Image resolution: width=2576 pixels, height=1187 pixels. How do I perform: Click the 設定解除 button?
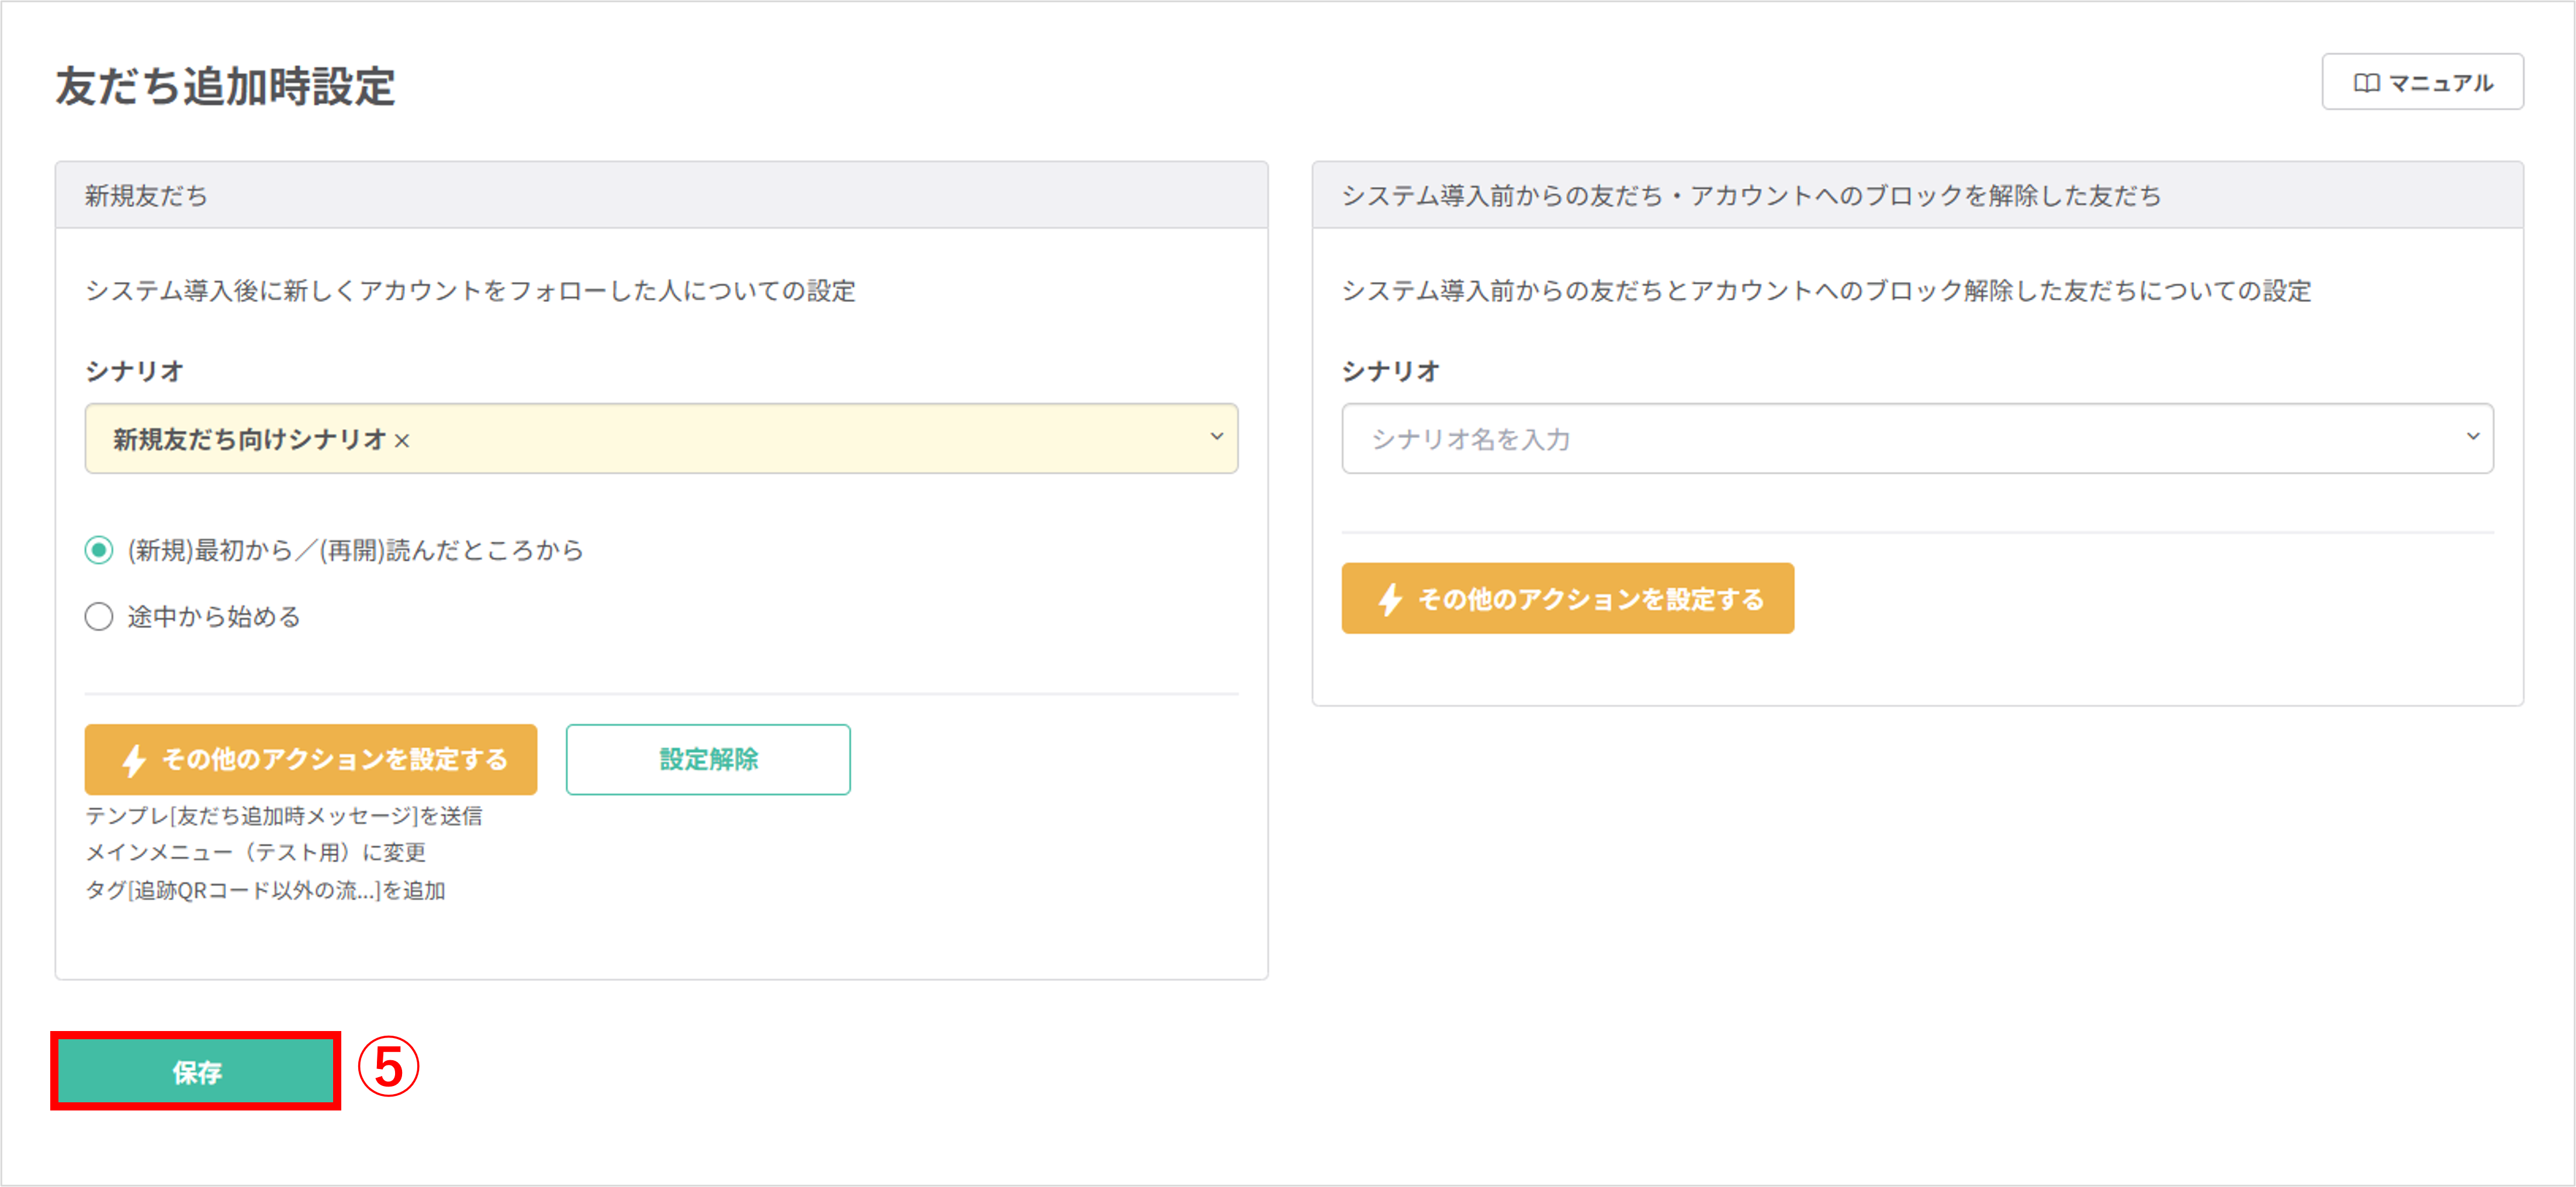(708, 759)
